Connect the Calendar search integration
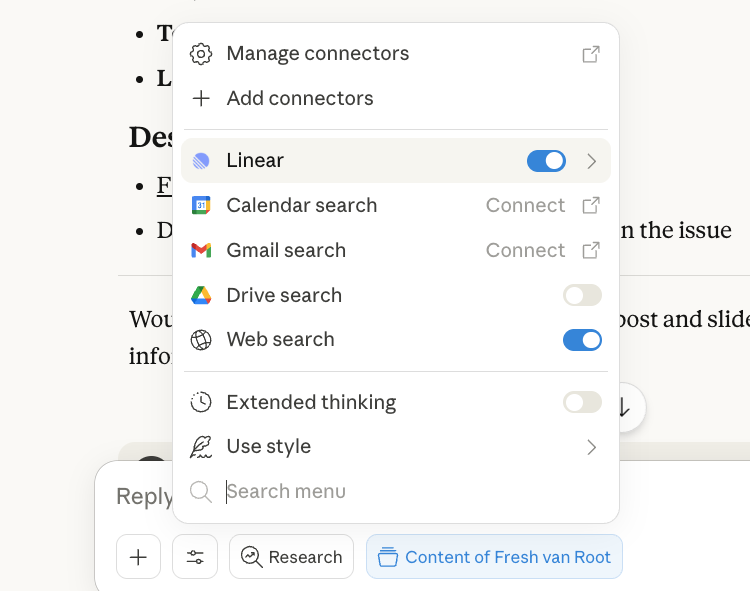 coord(525,205)
